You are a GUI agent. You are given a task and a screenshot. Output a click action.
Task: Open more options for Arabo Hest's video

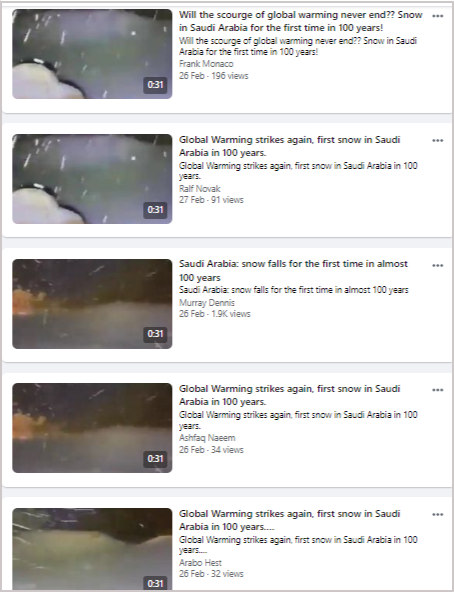coord(437,514)
